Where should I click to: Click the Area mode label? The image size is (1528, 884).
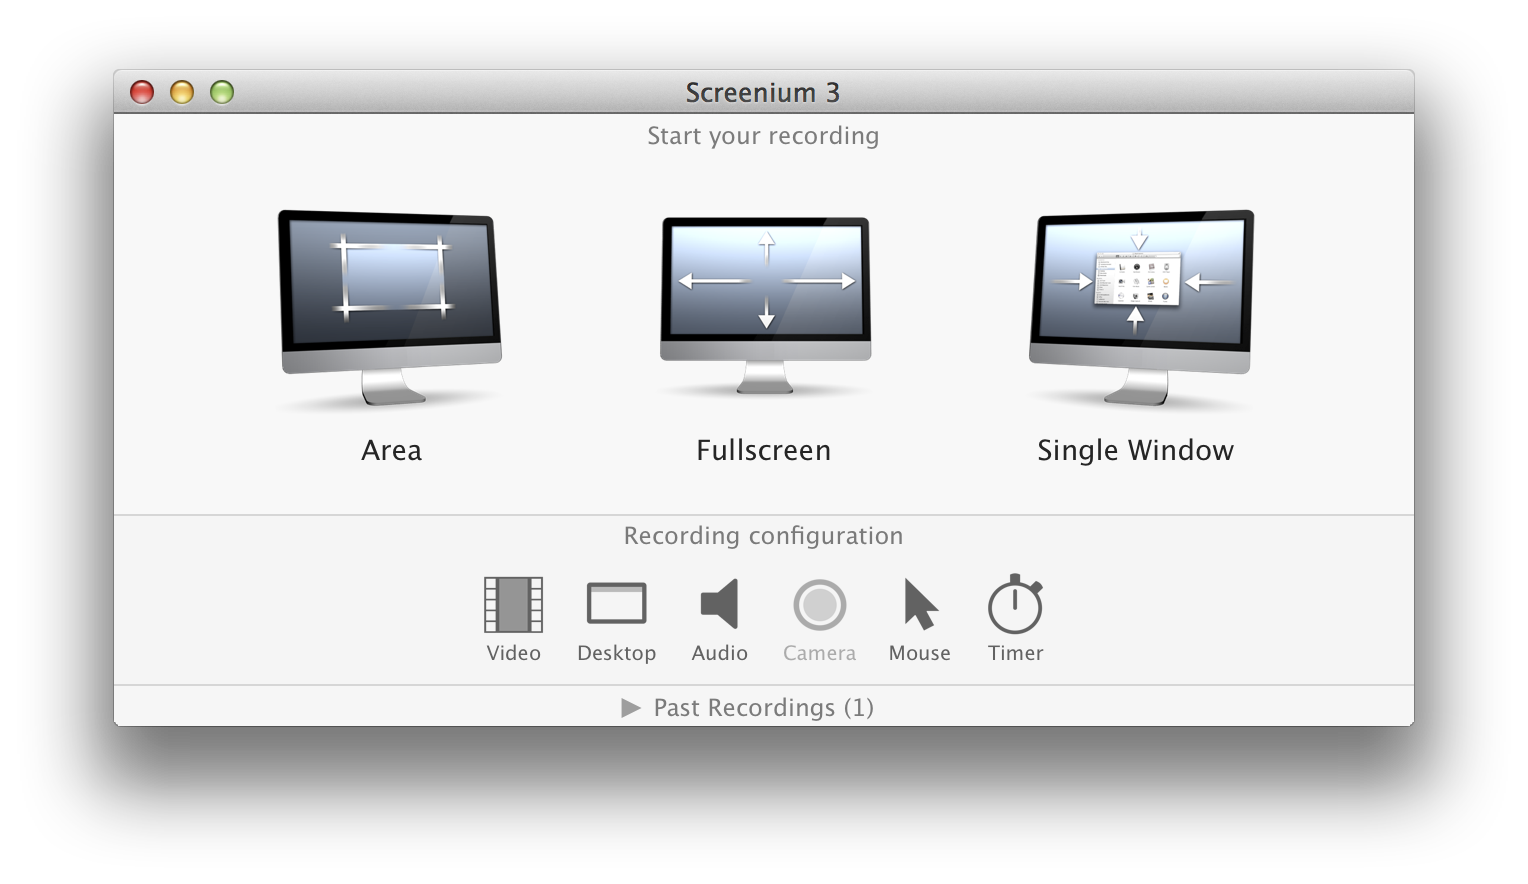[x=390, y=450]
